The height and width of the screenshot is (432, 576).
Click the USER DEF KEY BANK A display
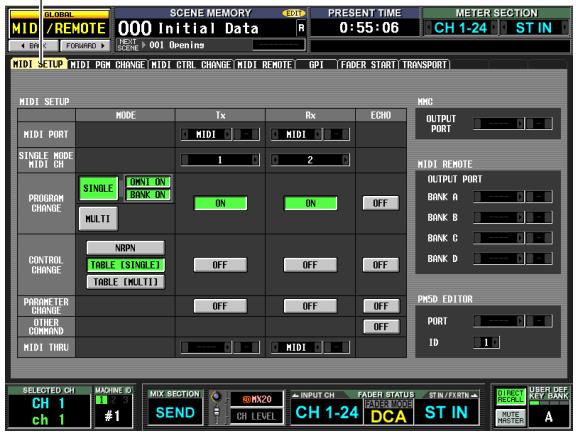coord(548,417)
